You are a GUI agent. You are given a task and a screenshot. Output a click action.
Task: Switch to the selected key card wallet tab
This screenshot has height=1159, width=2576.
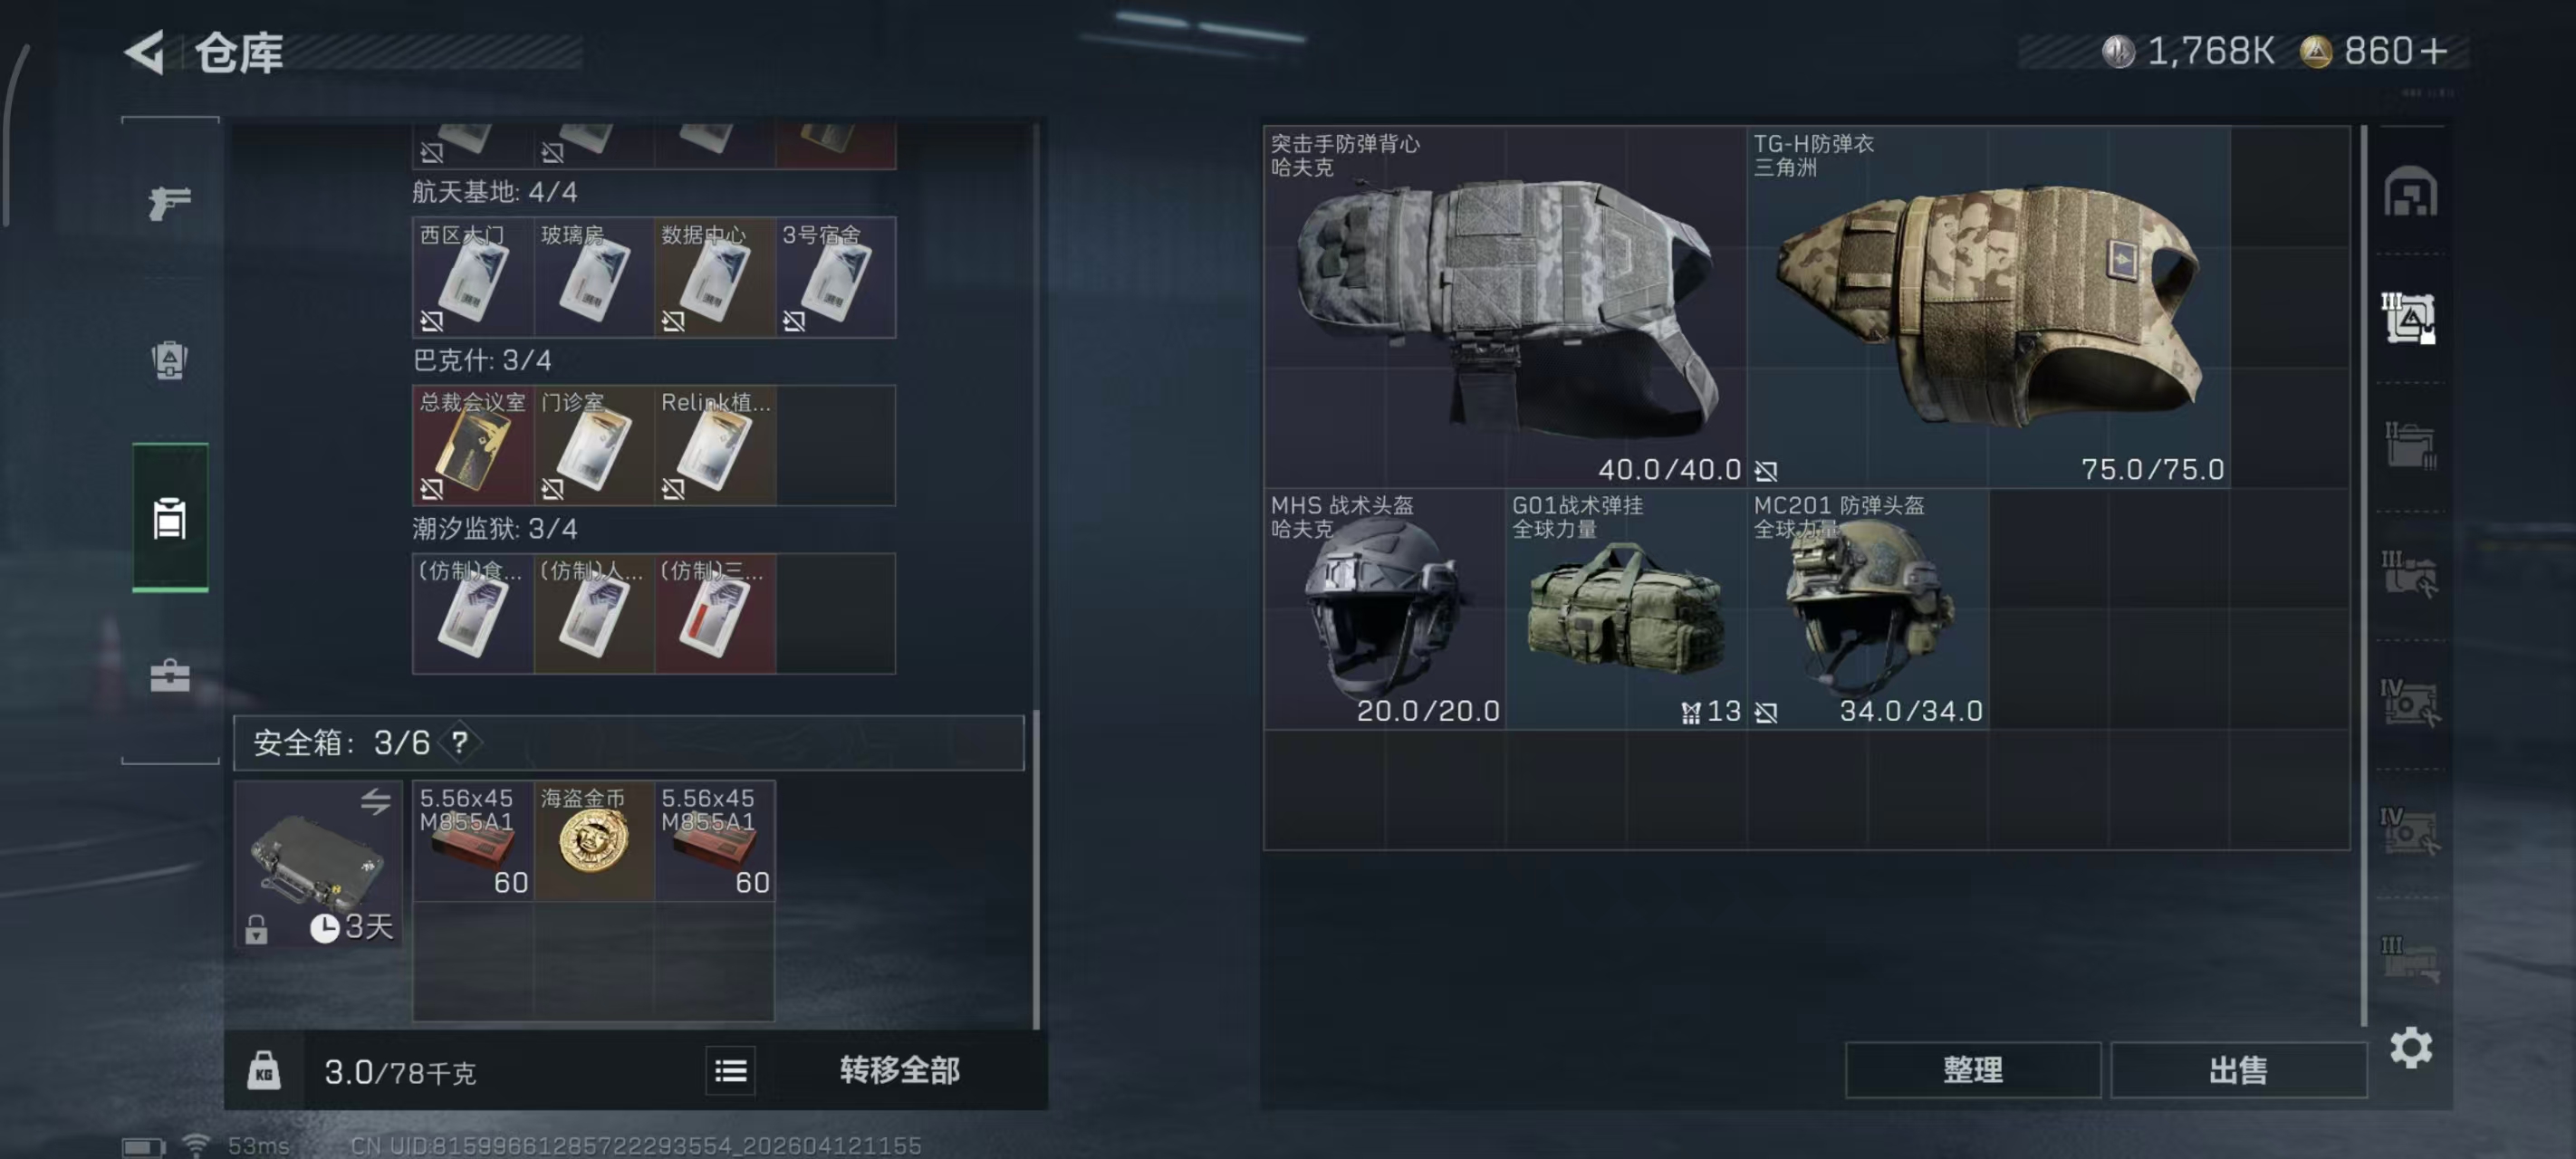click(x=170, y=518)
